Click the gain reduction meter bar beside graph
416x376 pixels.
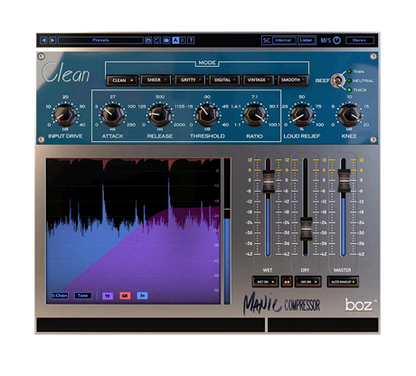coord(227,231)
